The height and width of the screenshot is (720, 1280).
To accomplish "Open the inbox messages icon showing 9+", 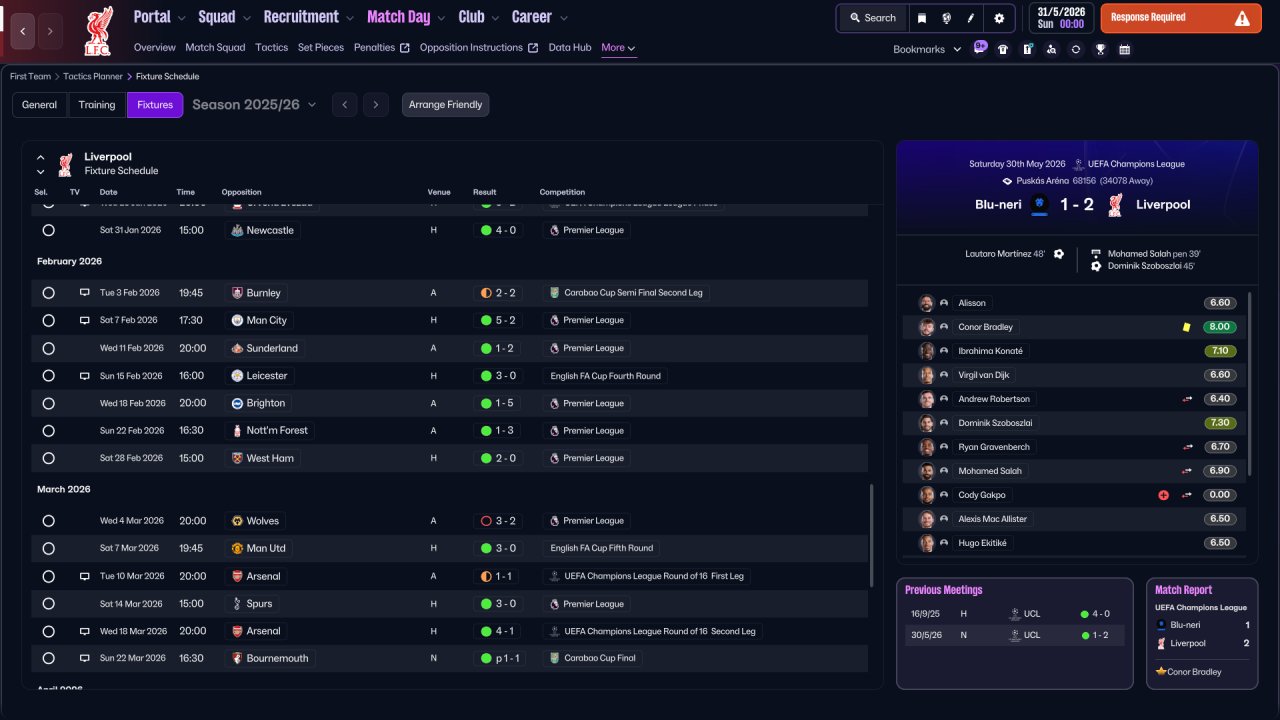I will coord(979,48).
